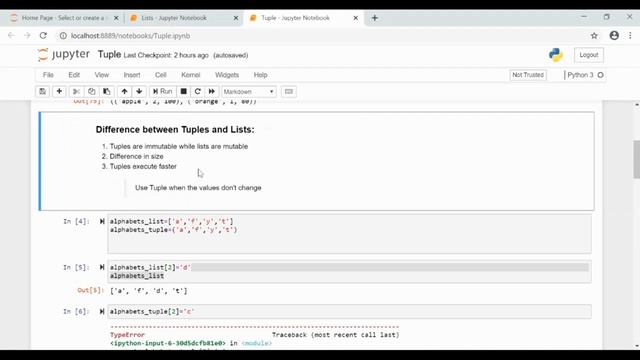Save and checkpoint the notebook

tap(42, 91)
